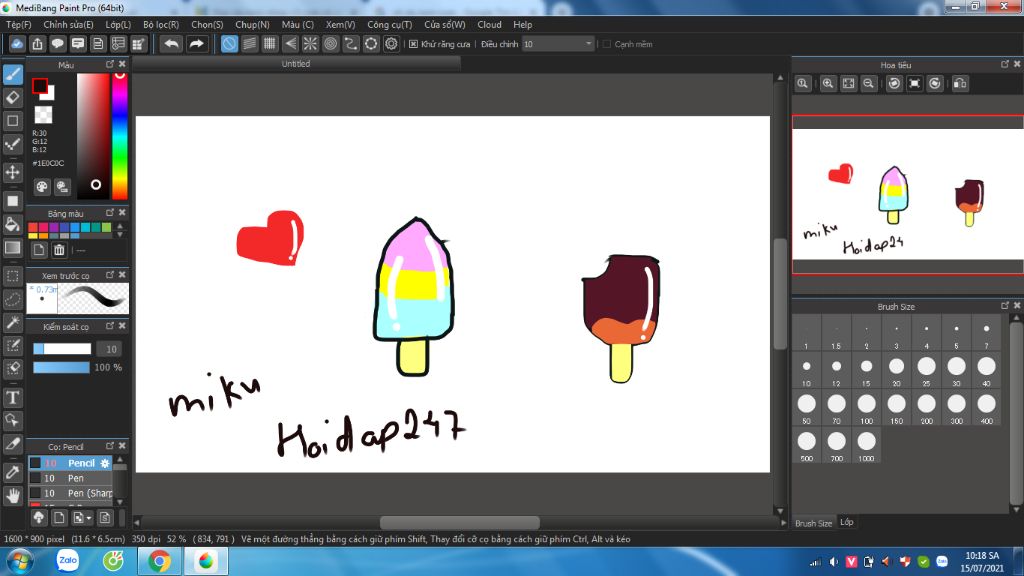Click the export share icon
The image size is (1024, 576).
point(37,44)
